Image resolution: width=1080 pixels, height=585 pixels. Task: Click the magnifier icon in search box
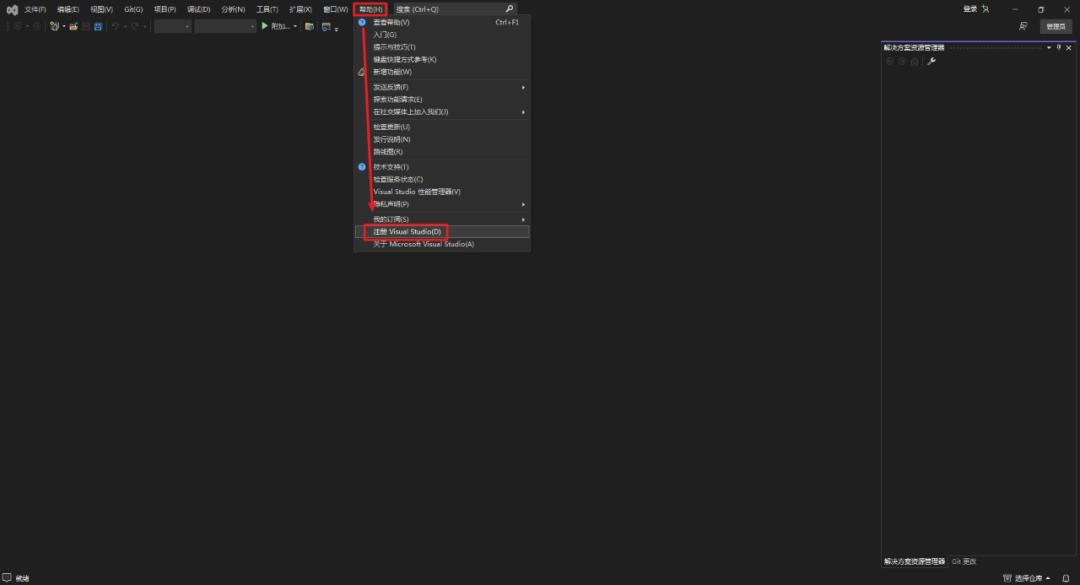click(x=509, y=9)
